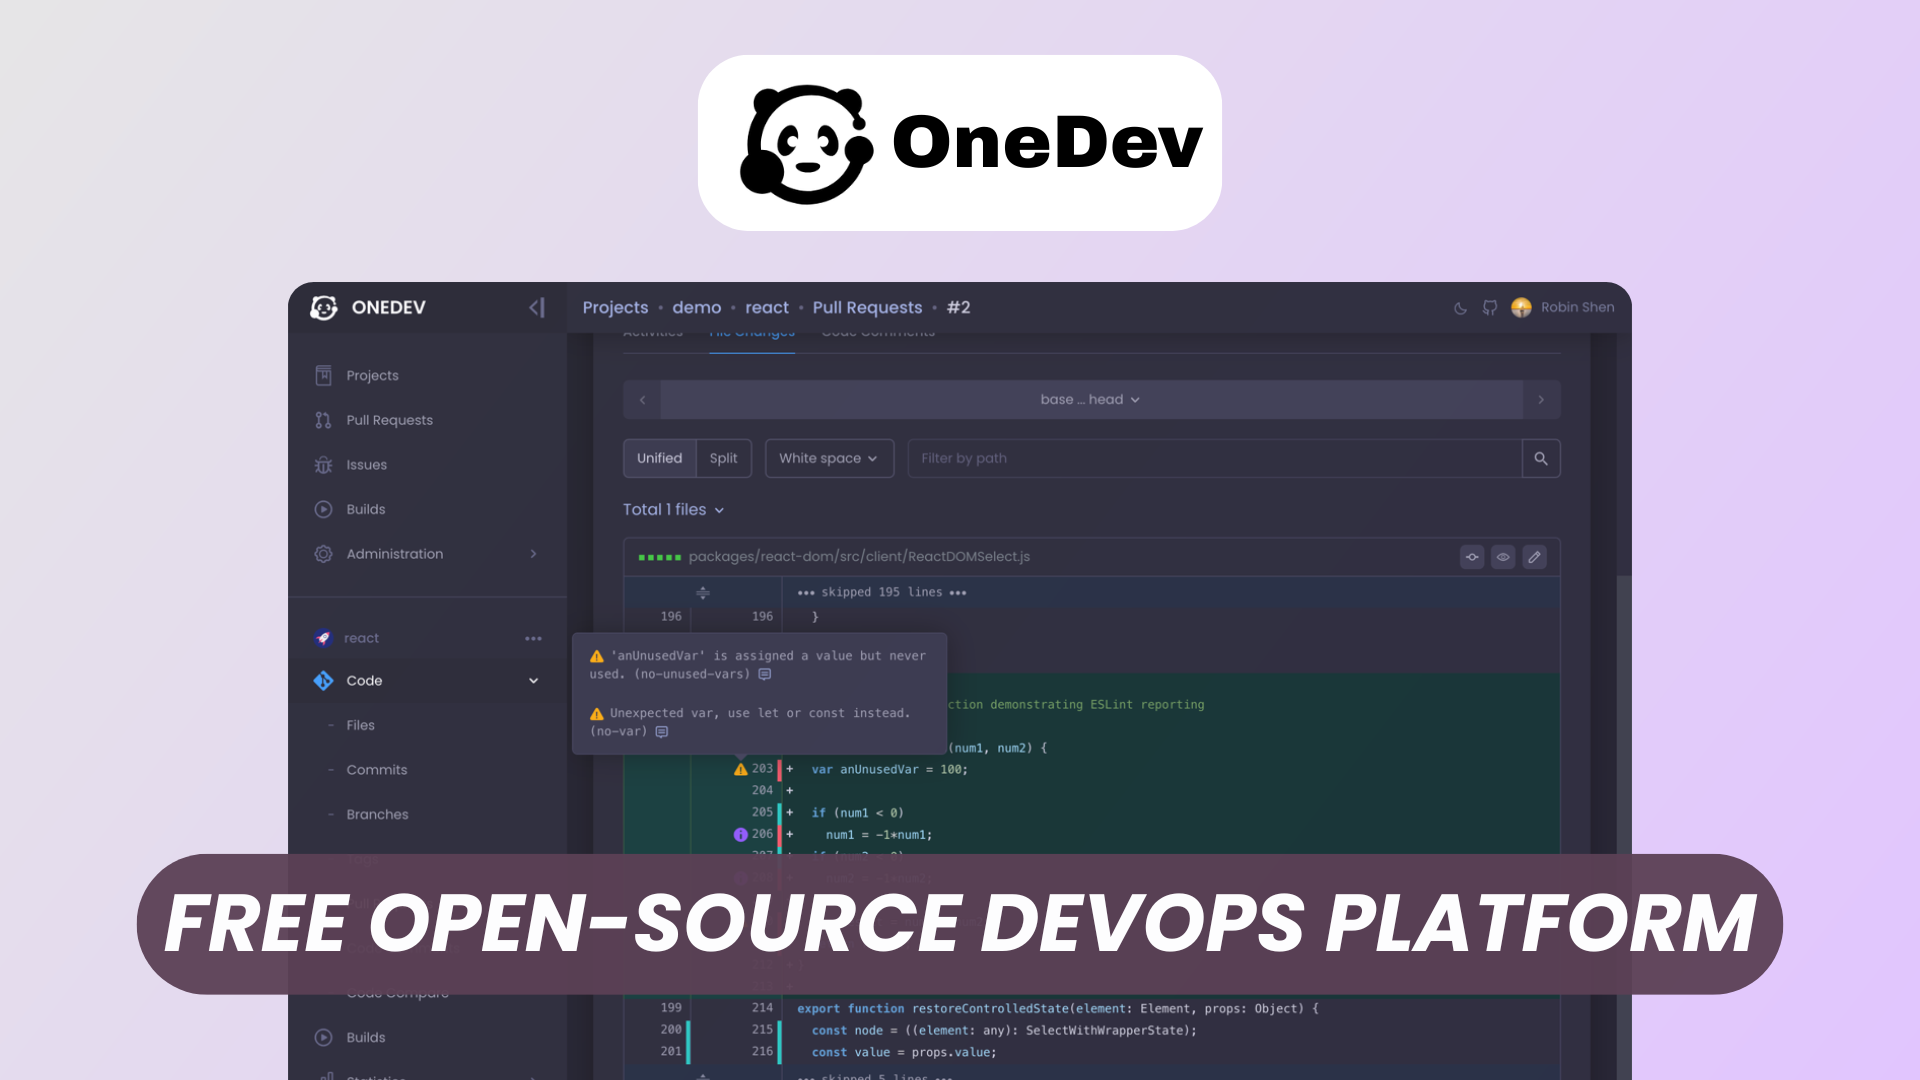Switch diff view to Split mode

pyautogui.click(x=723, y=458)
